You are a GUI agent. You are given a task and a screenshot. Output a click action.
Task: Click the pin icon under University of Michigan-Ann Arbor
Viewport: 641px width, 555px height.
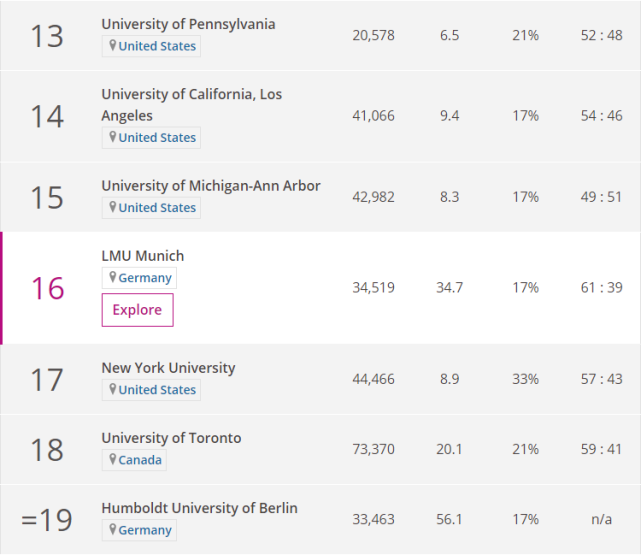(x=113, y=208)
